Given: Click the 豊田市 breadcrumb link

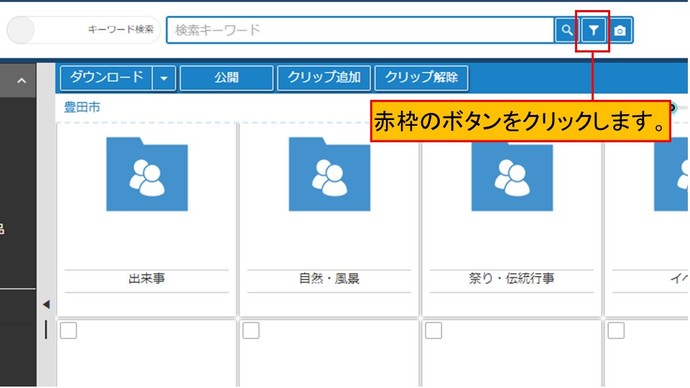Looking at the screenshot, I should pyautogui.click(x=82, y=107).
